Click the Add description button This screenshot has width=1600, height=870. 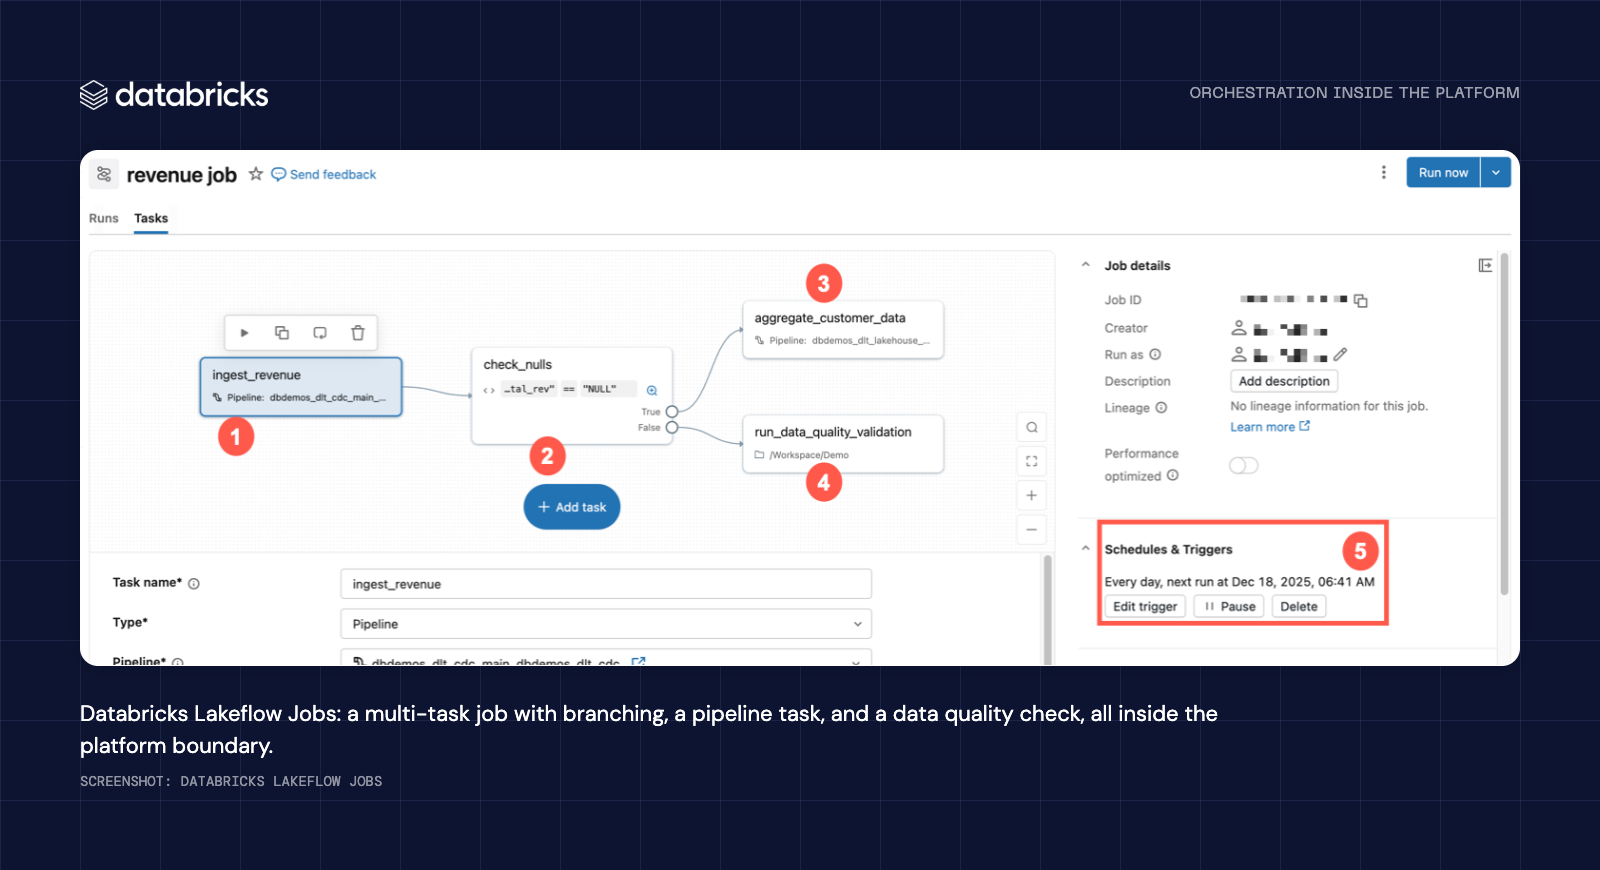pyautogui.click(x=1284, y=381)
